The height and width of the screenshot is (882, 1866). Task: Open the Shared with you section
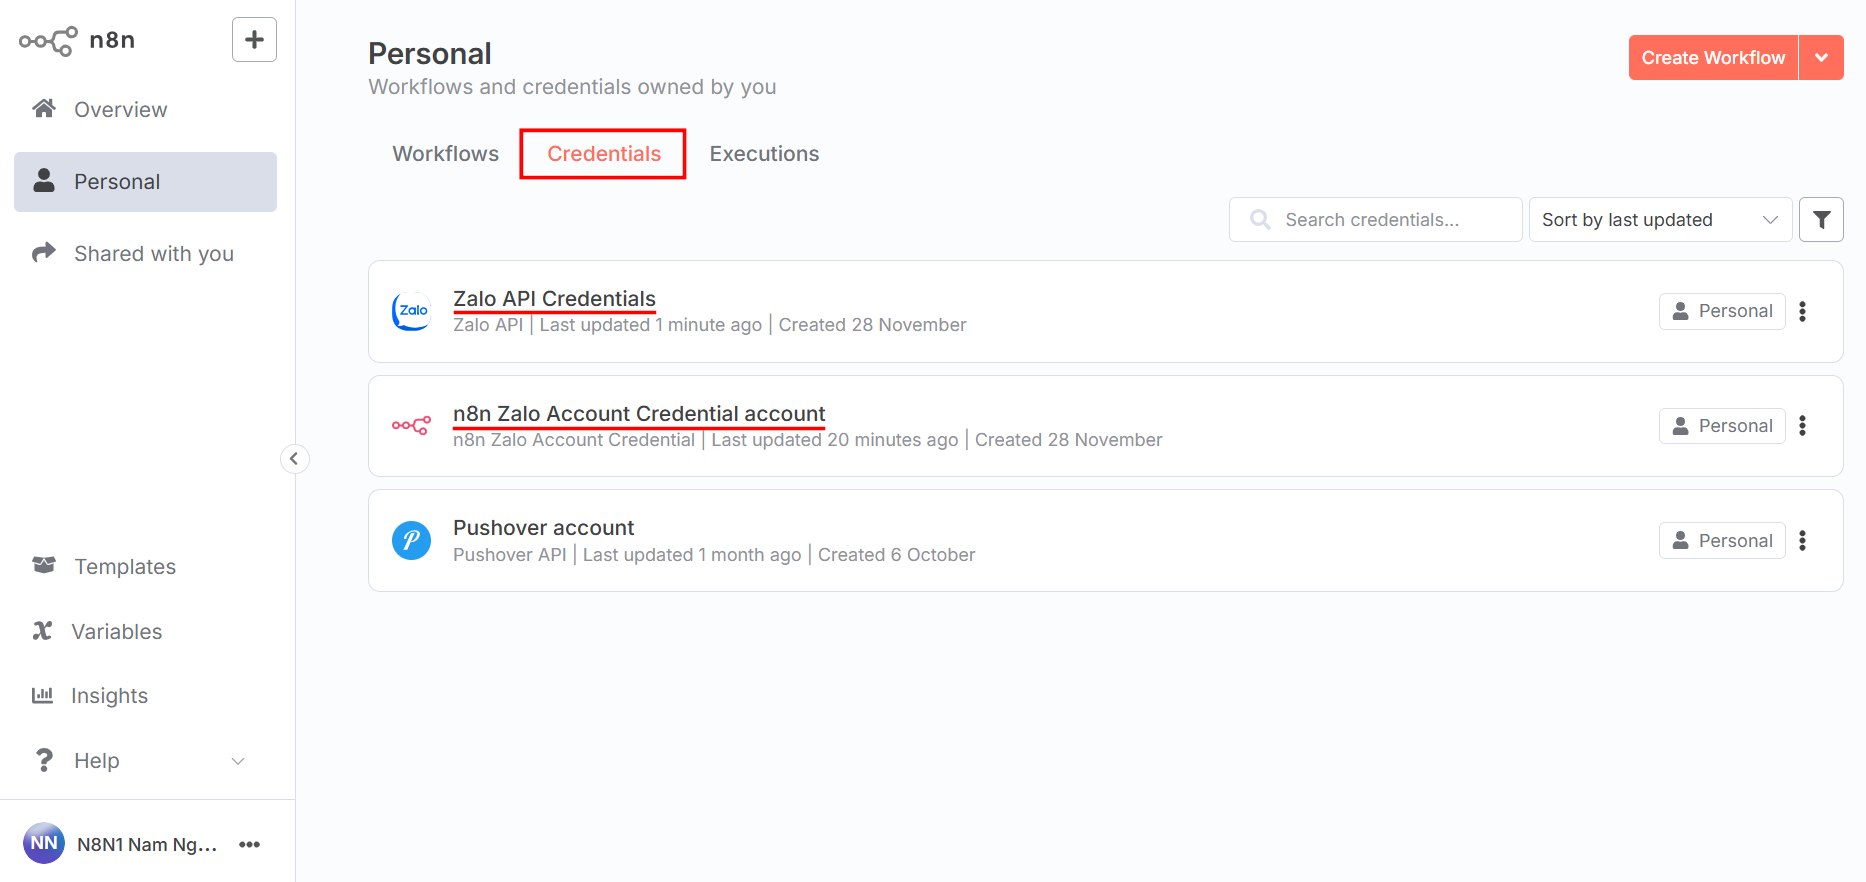tap(153, 254)
